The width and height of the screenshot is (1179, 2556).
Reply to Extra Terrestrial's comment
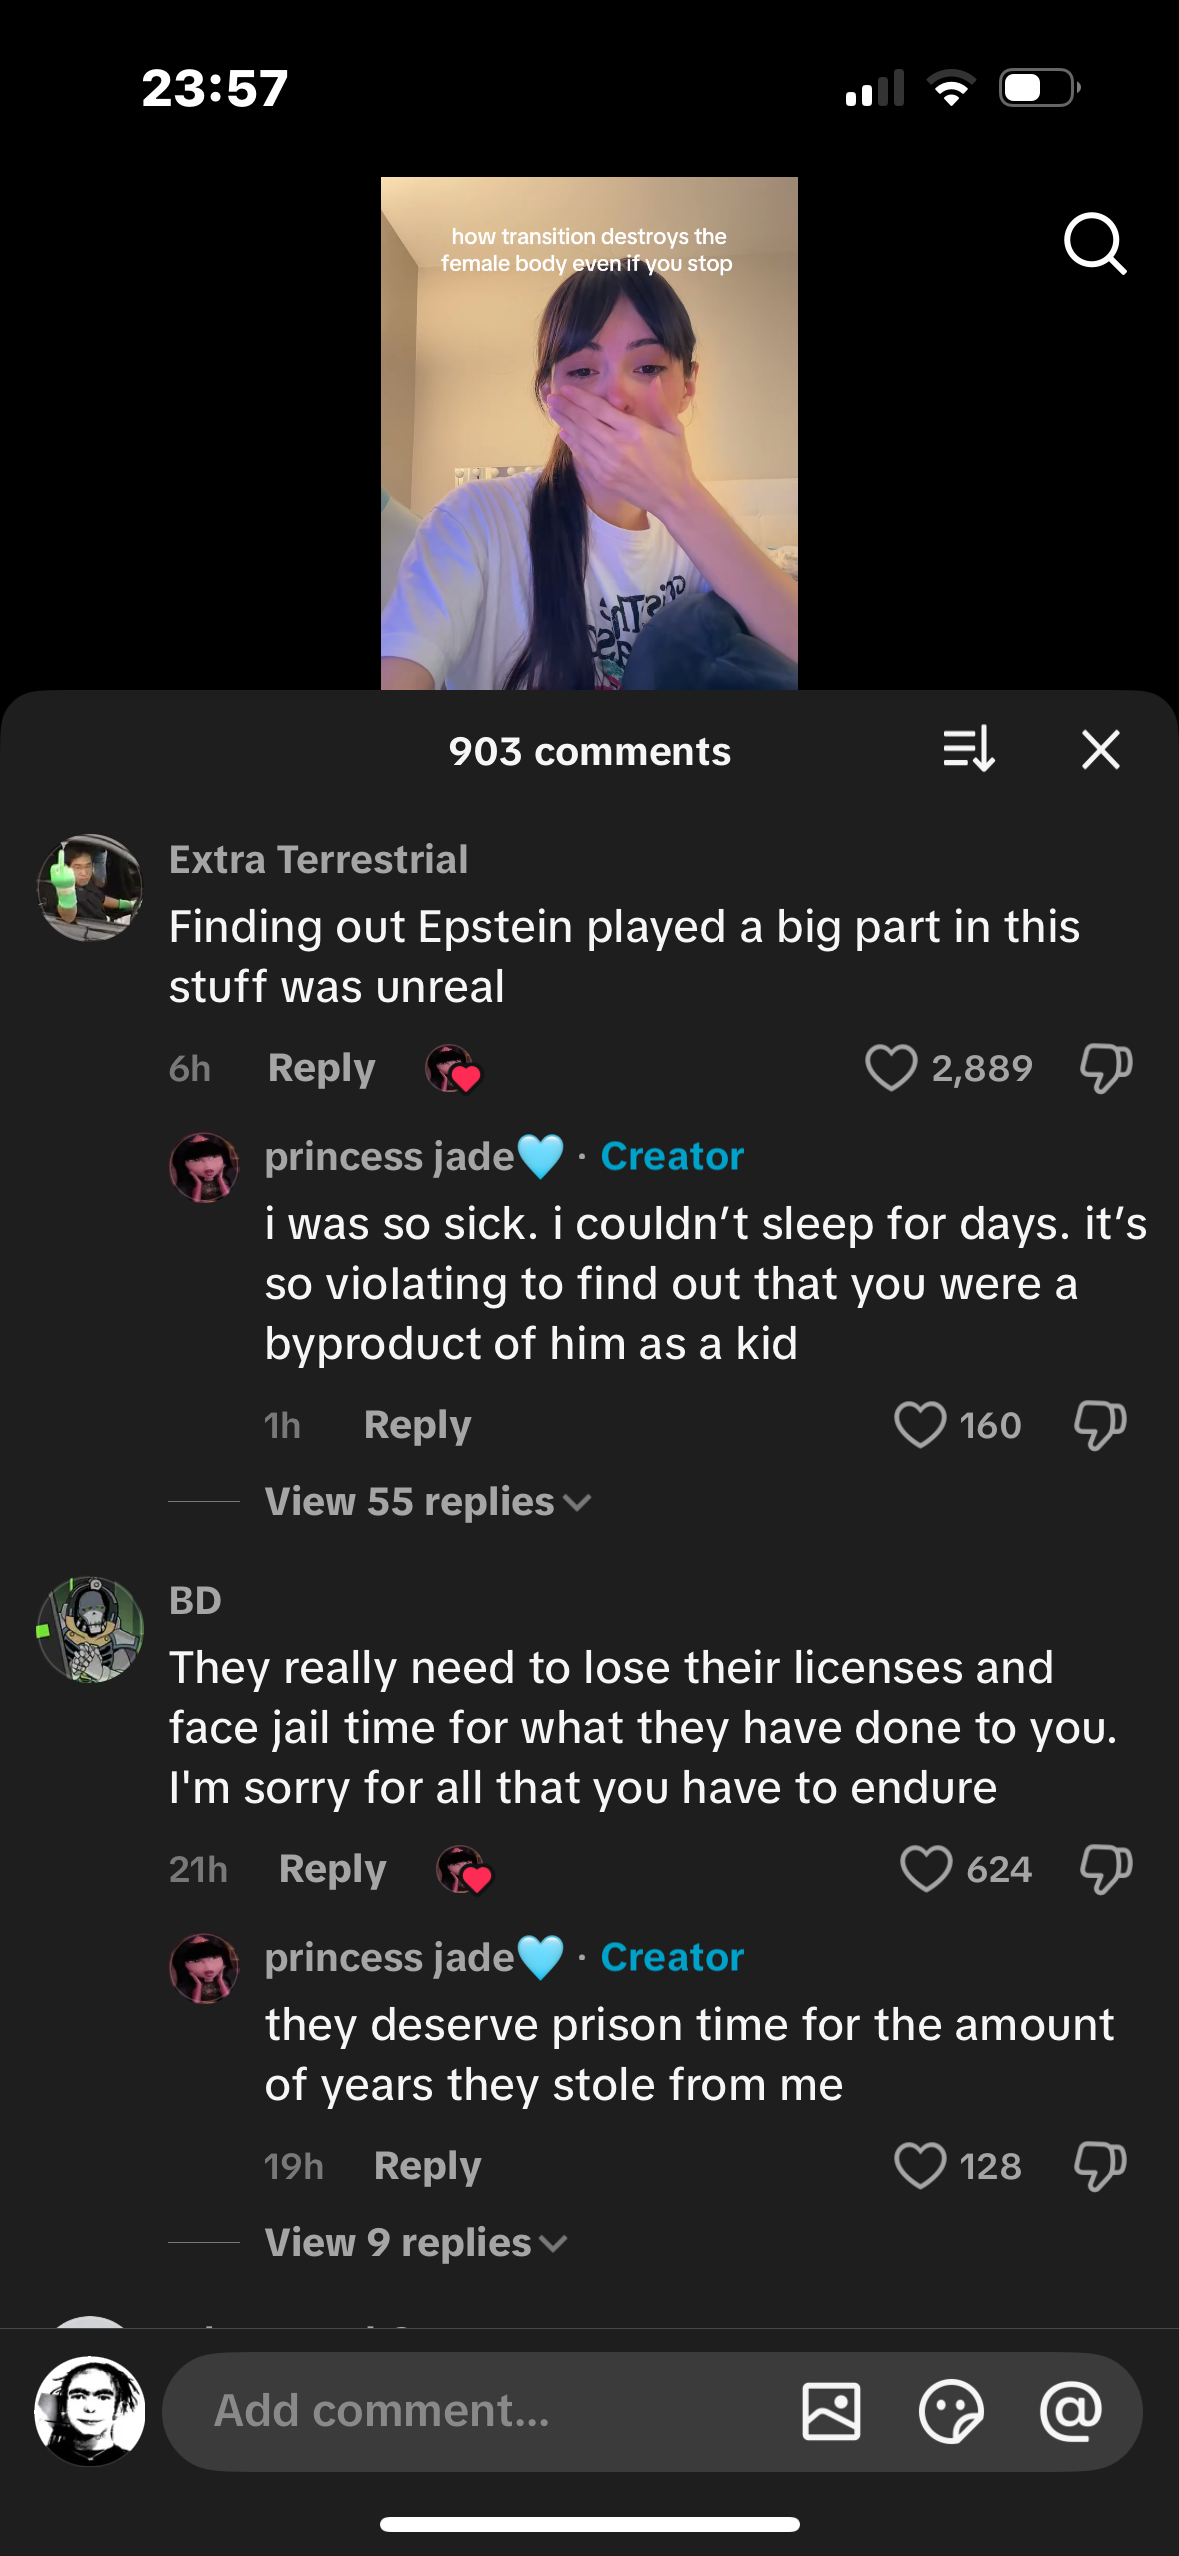pyautogui.click(x=321, y=1068)
